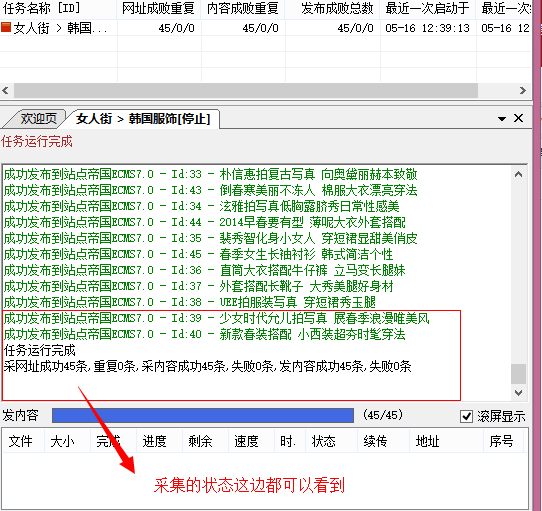Click the 状态 column header
The width and height of the screenshot is (542, 511).
coord(324,442)
